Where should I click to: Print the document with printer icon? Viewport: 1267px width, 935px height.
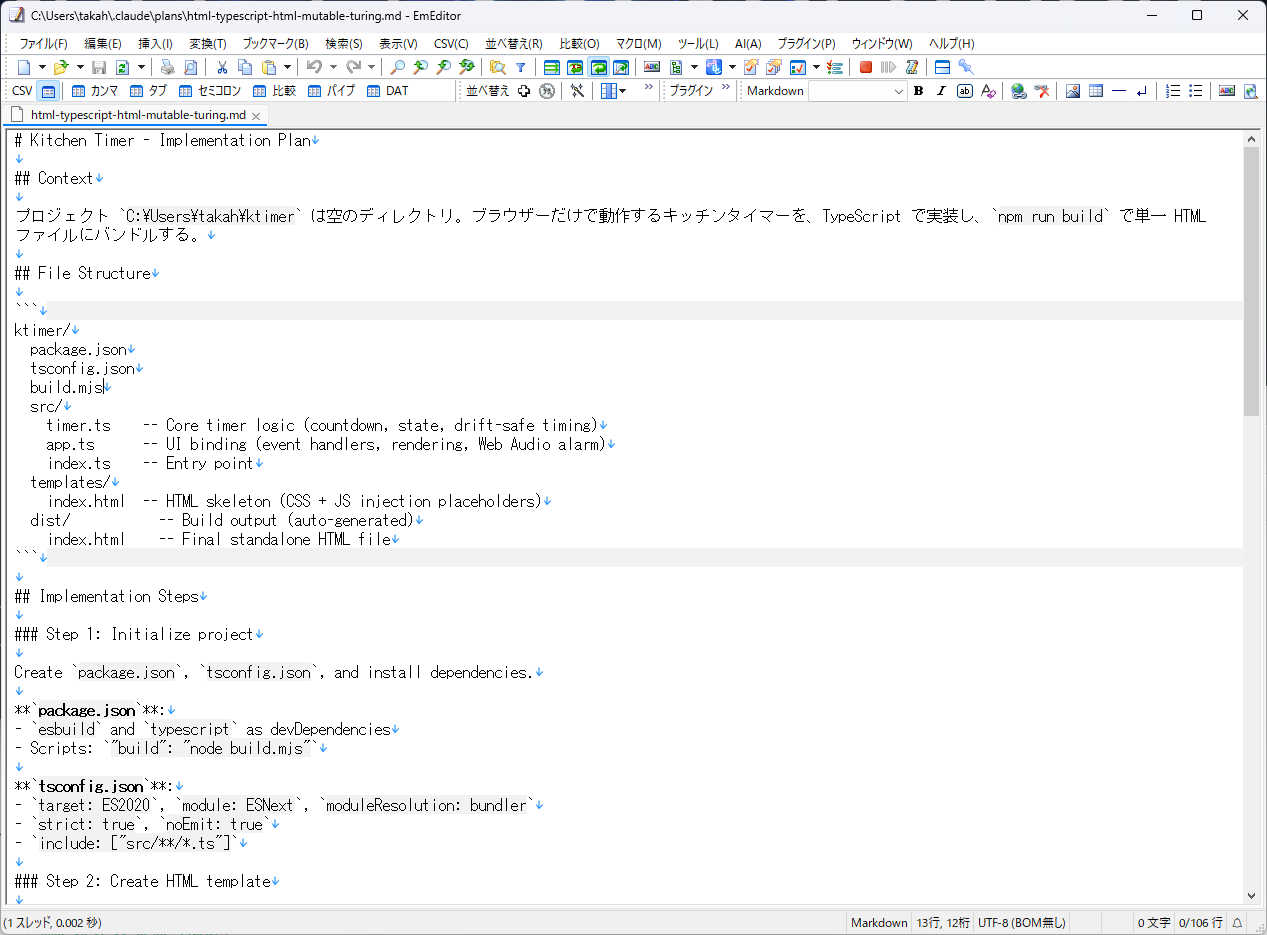167,67
